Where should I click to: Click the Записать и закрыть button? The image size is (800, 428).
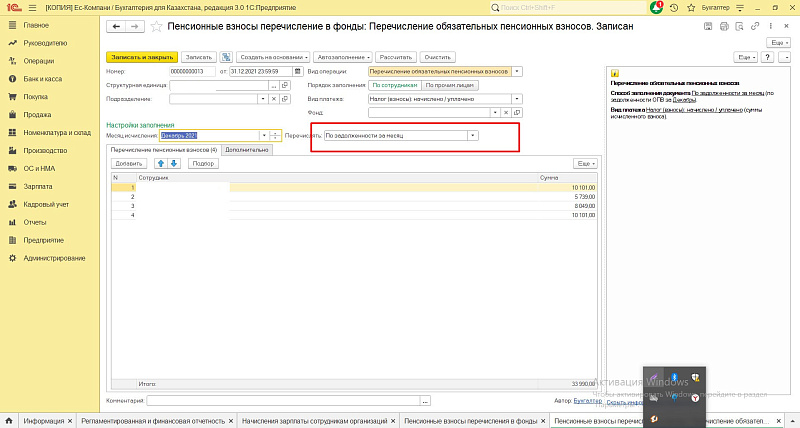coord(141,57)
